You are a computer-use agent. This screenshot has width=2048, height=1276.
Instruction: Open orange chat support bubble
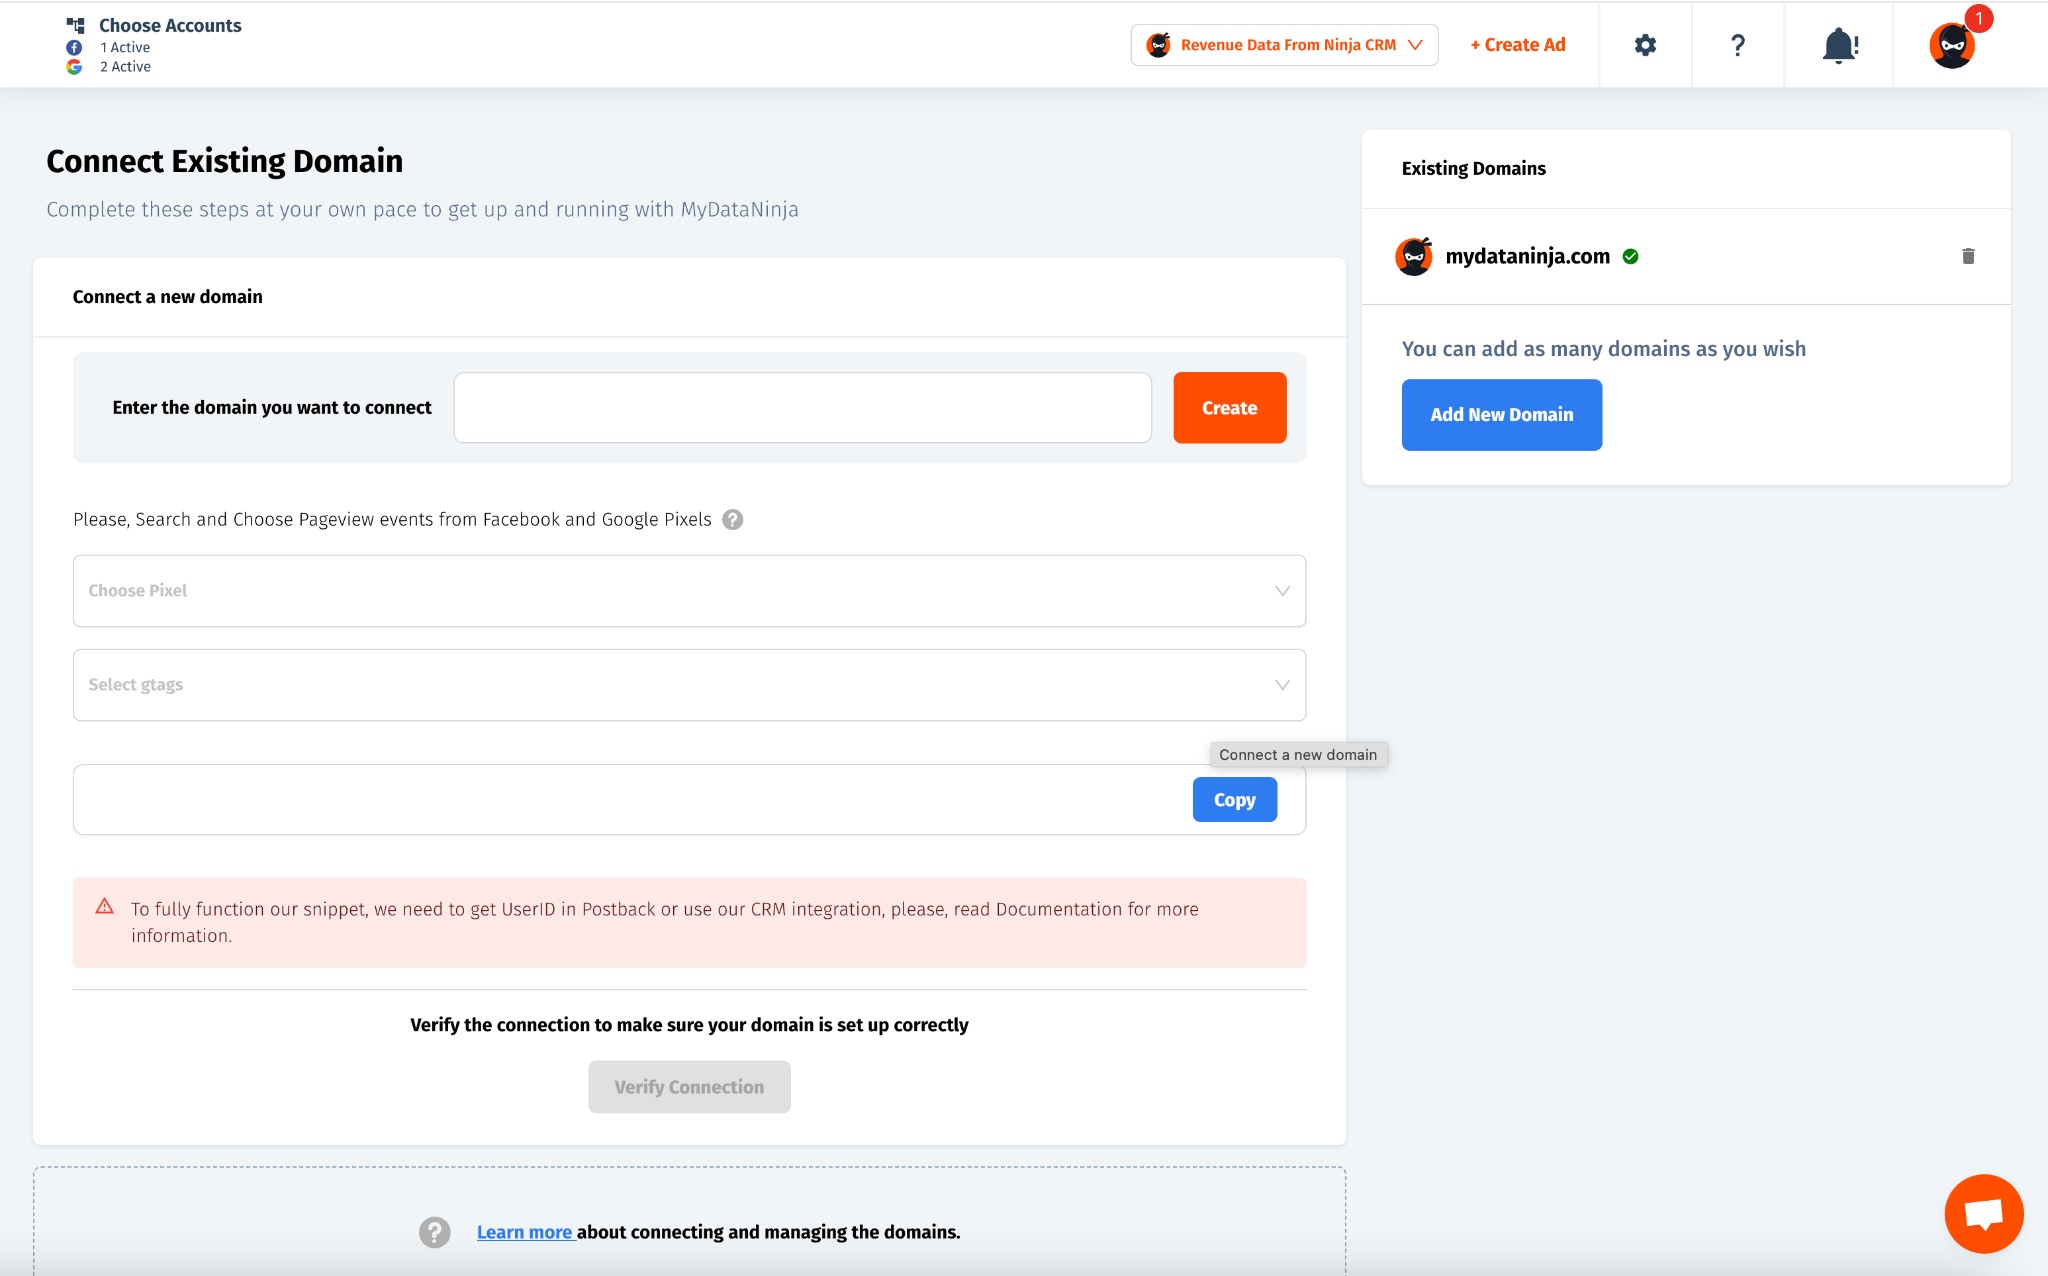tap(1983, 1213)
